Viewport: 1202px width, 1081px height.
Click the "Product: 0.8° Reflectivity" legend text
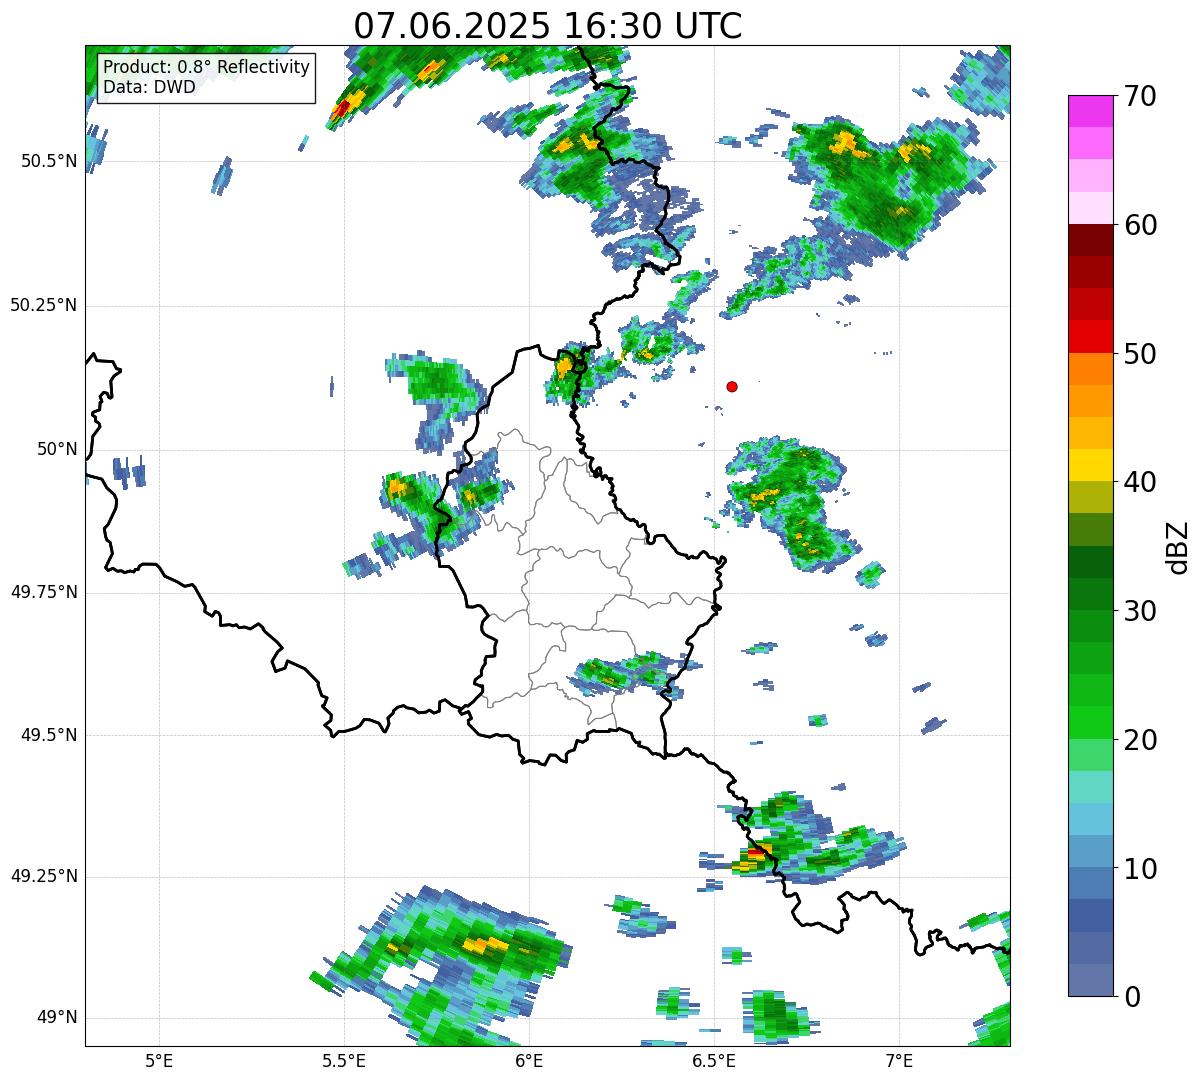click(x=206, y=68)
